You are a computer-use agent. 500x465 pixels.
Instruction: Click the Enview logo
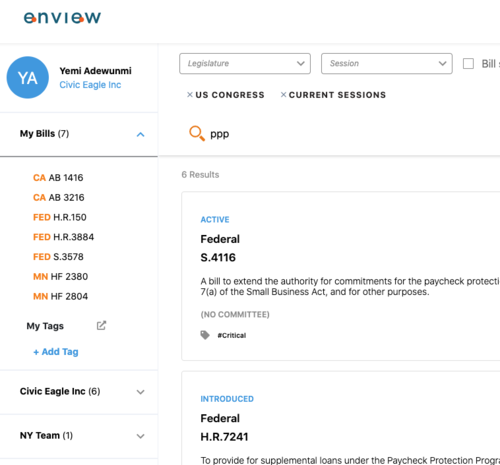coord(62,18)
